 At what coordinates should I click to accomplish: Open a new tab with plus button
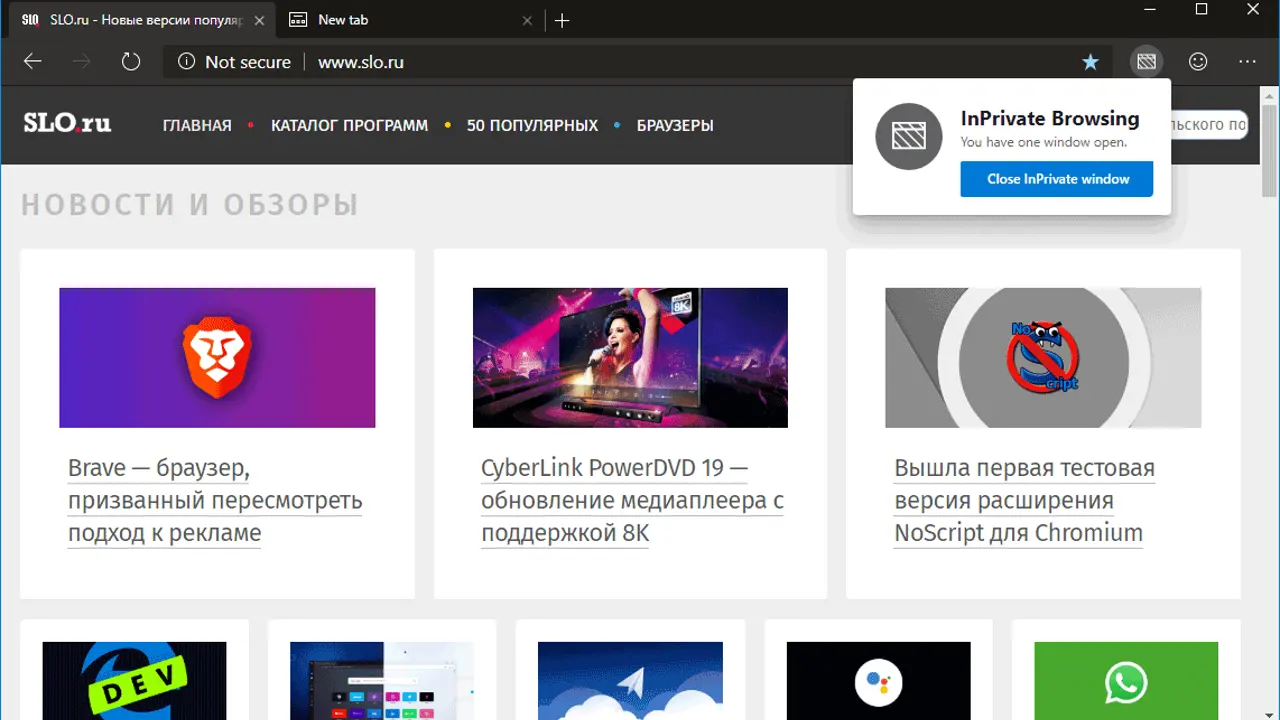pyautogui.click(x=562, y=20)
